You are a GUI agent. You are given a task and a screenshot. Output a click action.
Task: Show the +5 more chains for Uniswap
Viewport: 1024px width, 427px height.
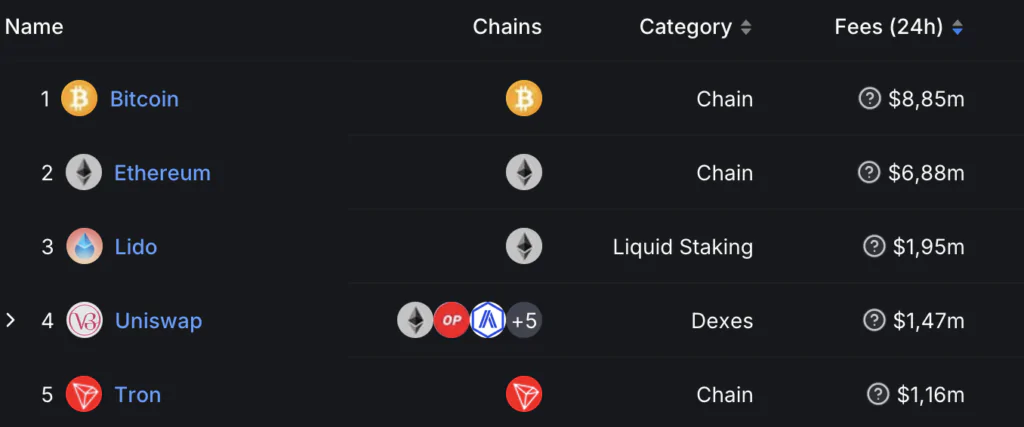coord(524,321)
